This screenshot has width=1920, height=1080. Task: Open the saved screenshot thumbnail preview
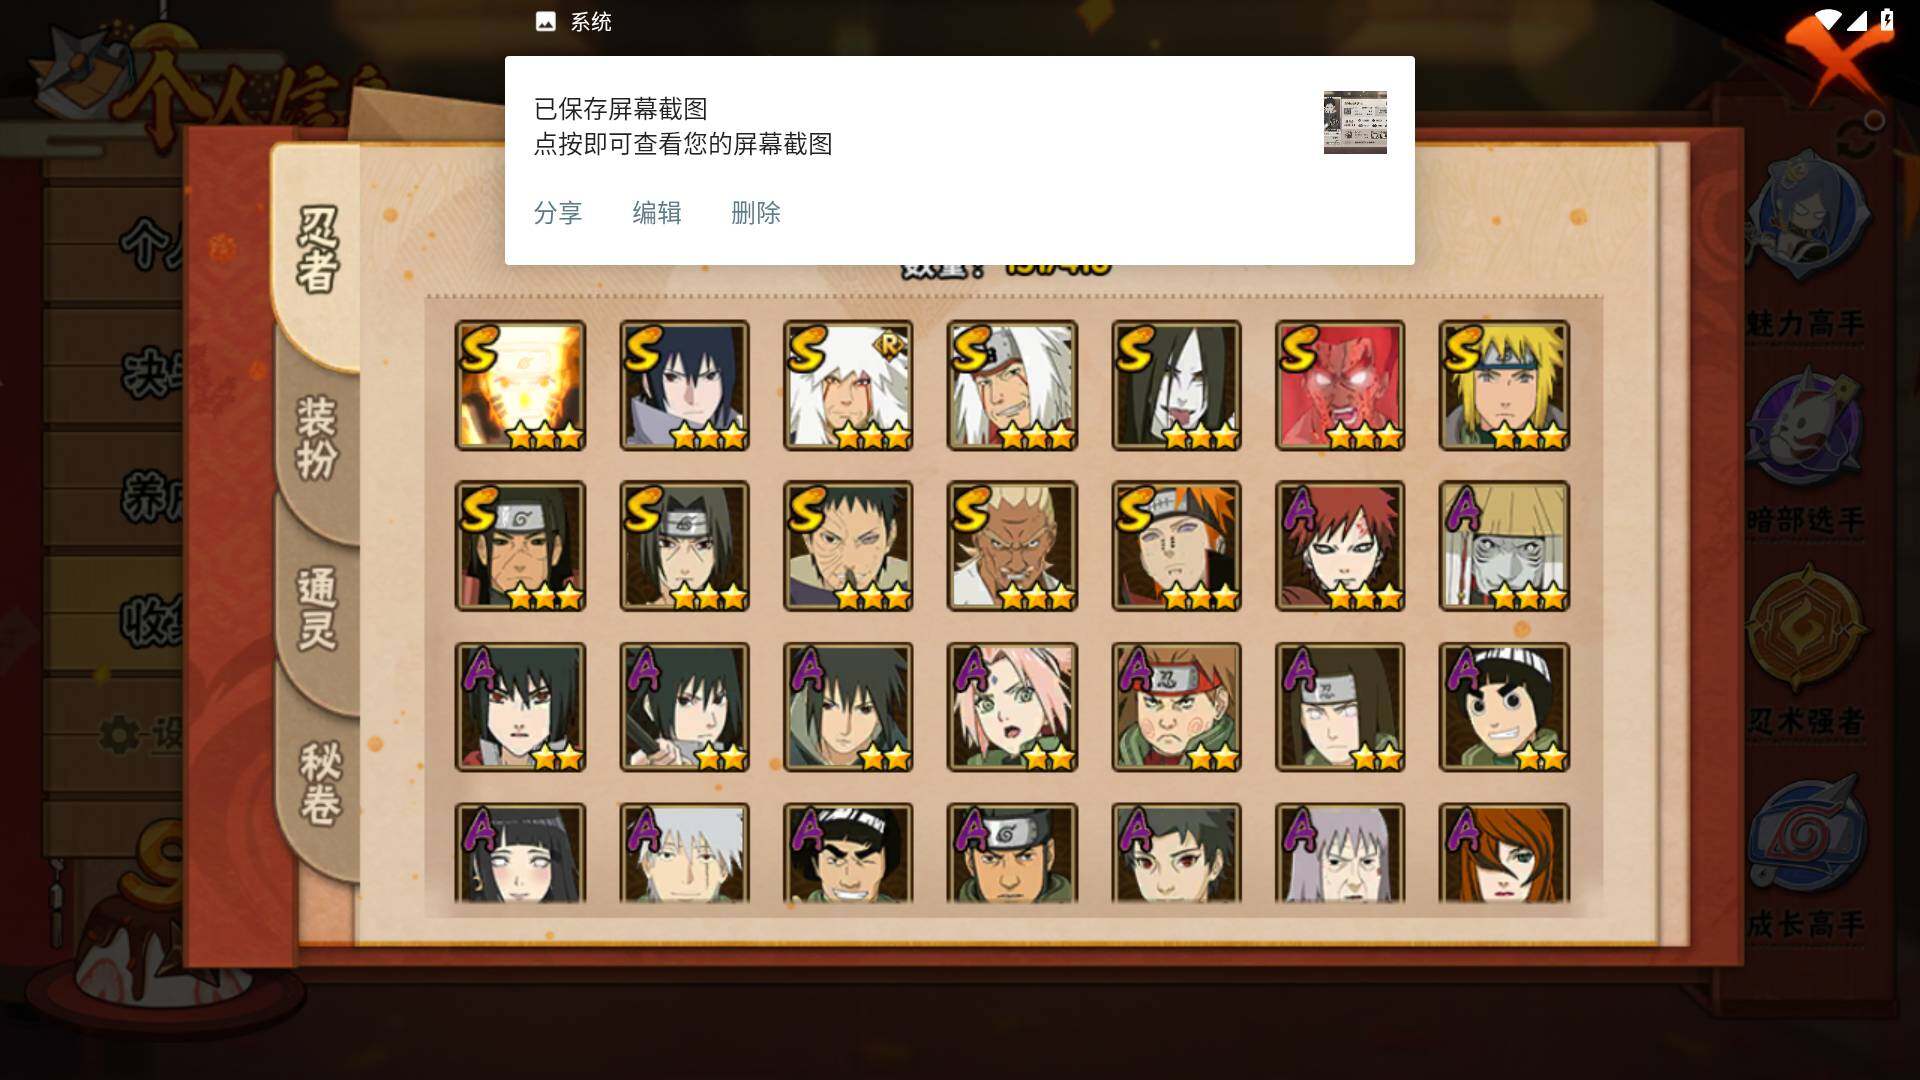1355,122
